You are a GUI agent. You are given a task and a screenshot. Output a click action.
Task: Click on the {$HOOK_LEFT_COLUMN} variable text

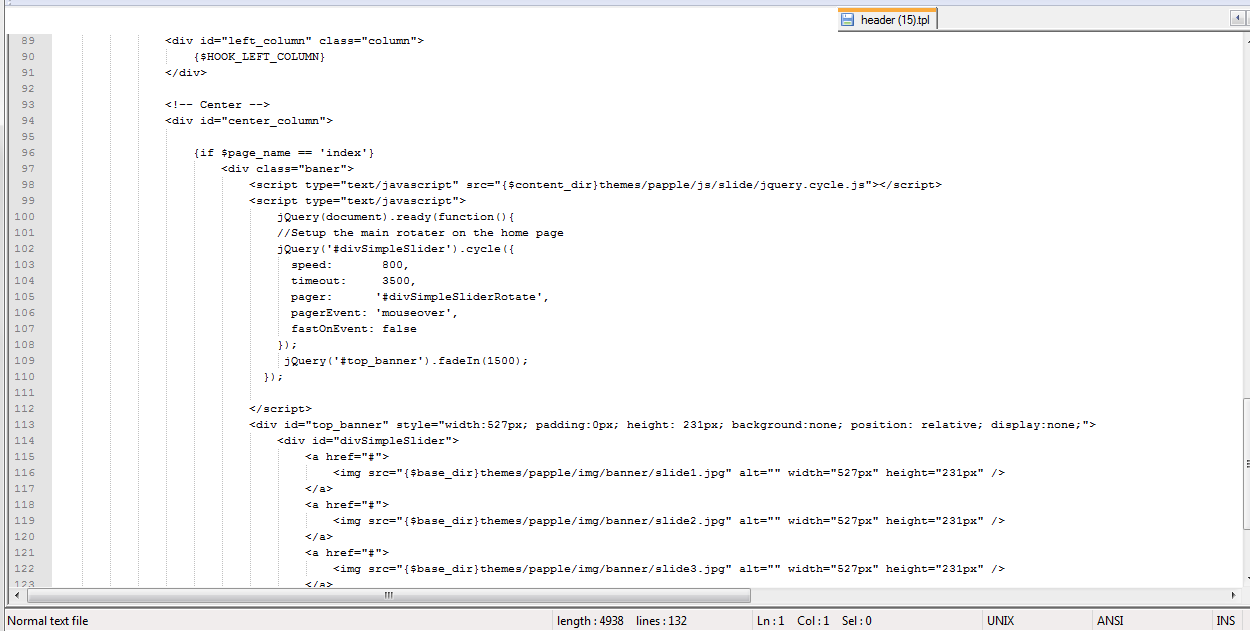(x=259, y=57)
